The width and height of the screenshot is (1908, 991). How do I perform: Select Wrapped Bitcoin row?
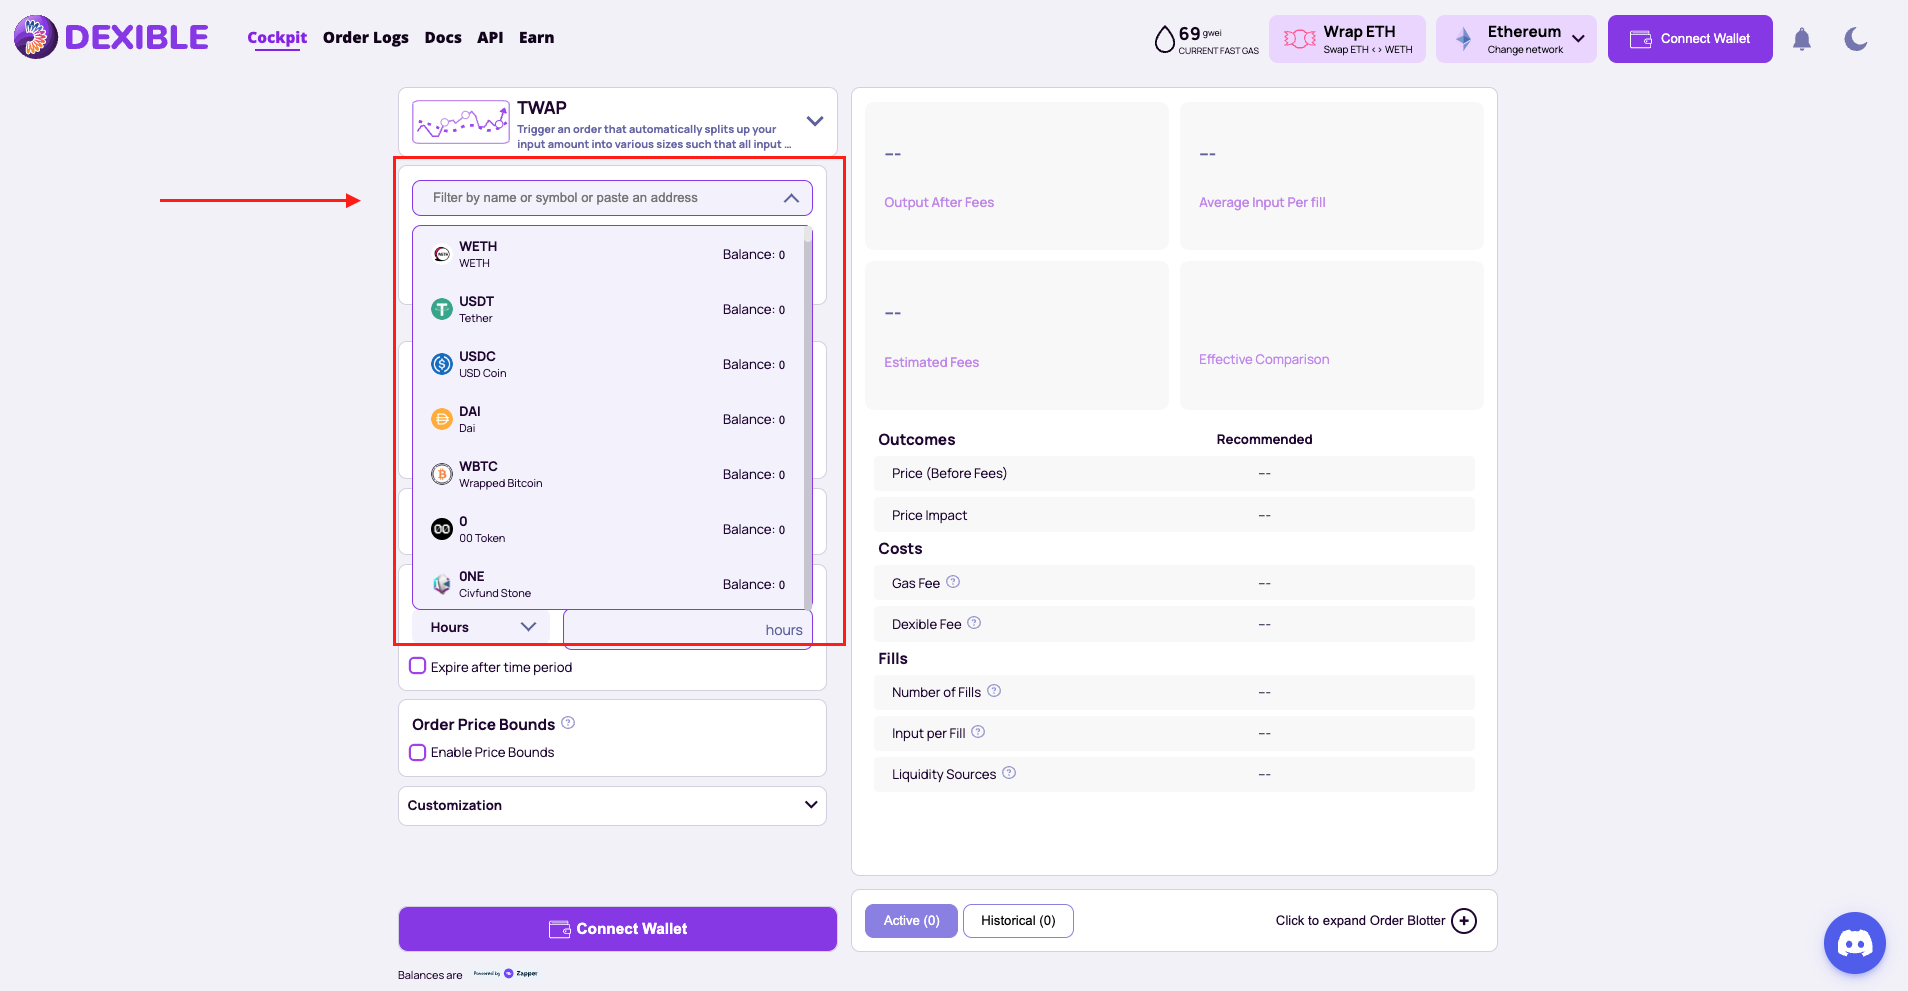[608, 474]
